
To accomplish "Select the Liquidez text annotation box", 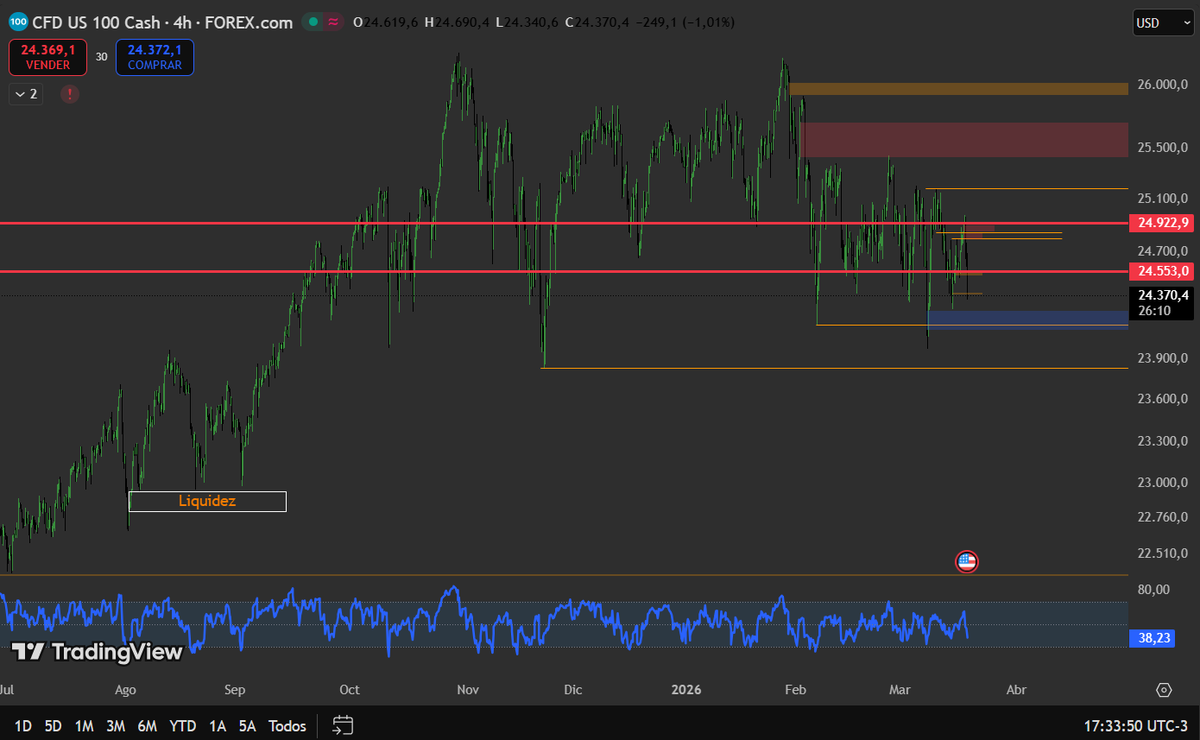I will (208, 501).
